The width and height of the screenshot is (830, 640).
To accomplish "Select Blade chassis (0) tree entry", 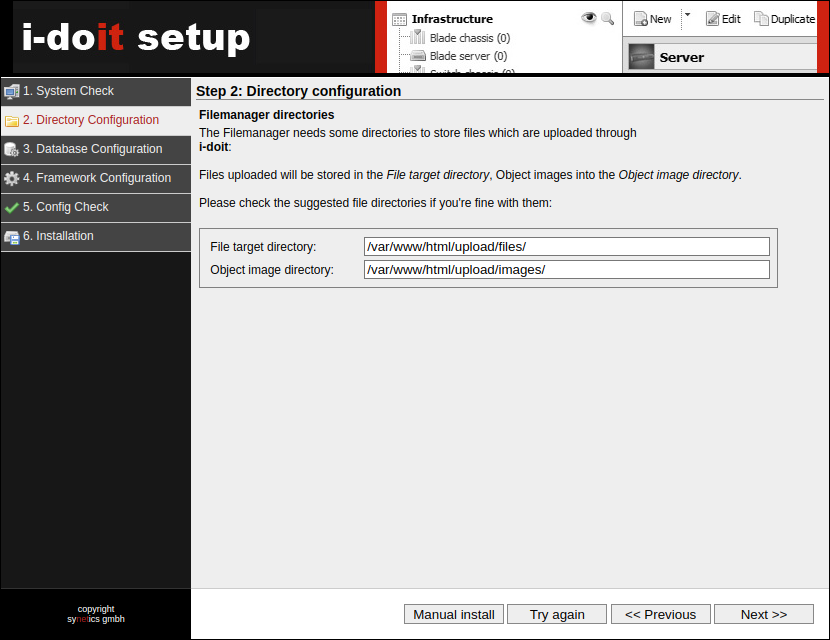I will tap(470, 38).
